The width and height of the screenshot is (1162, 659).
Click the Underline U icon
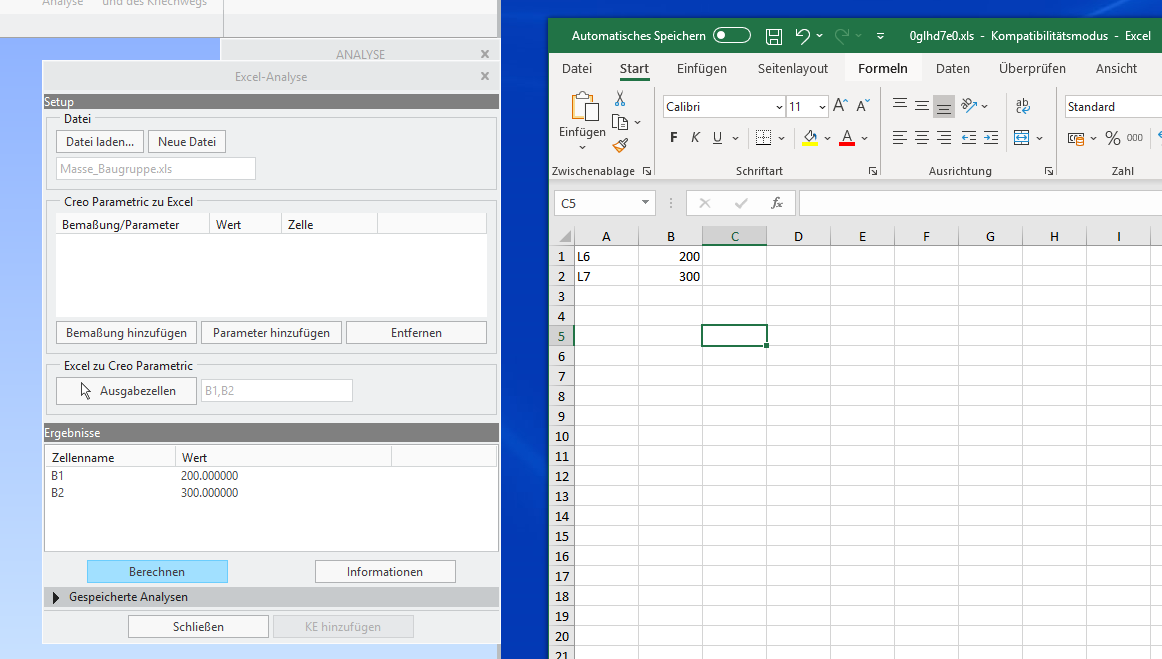(x=716, y=137)
